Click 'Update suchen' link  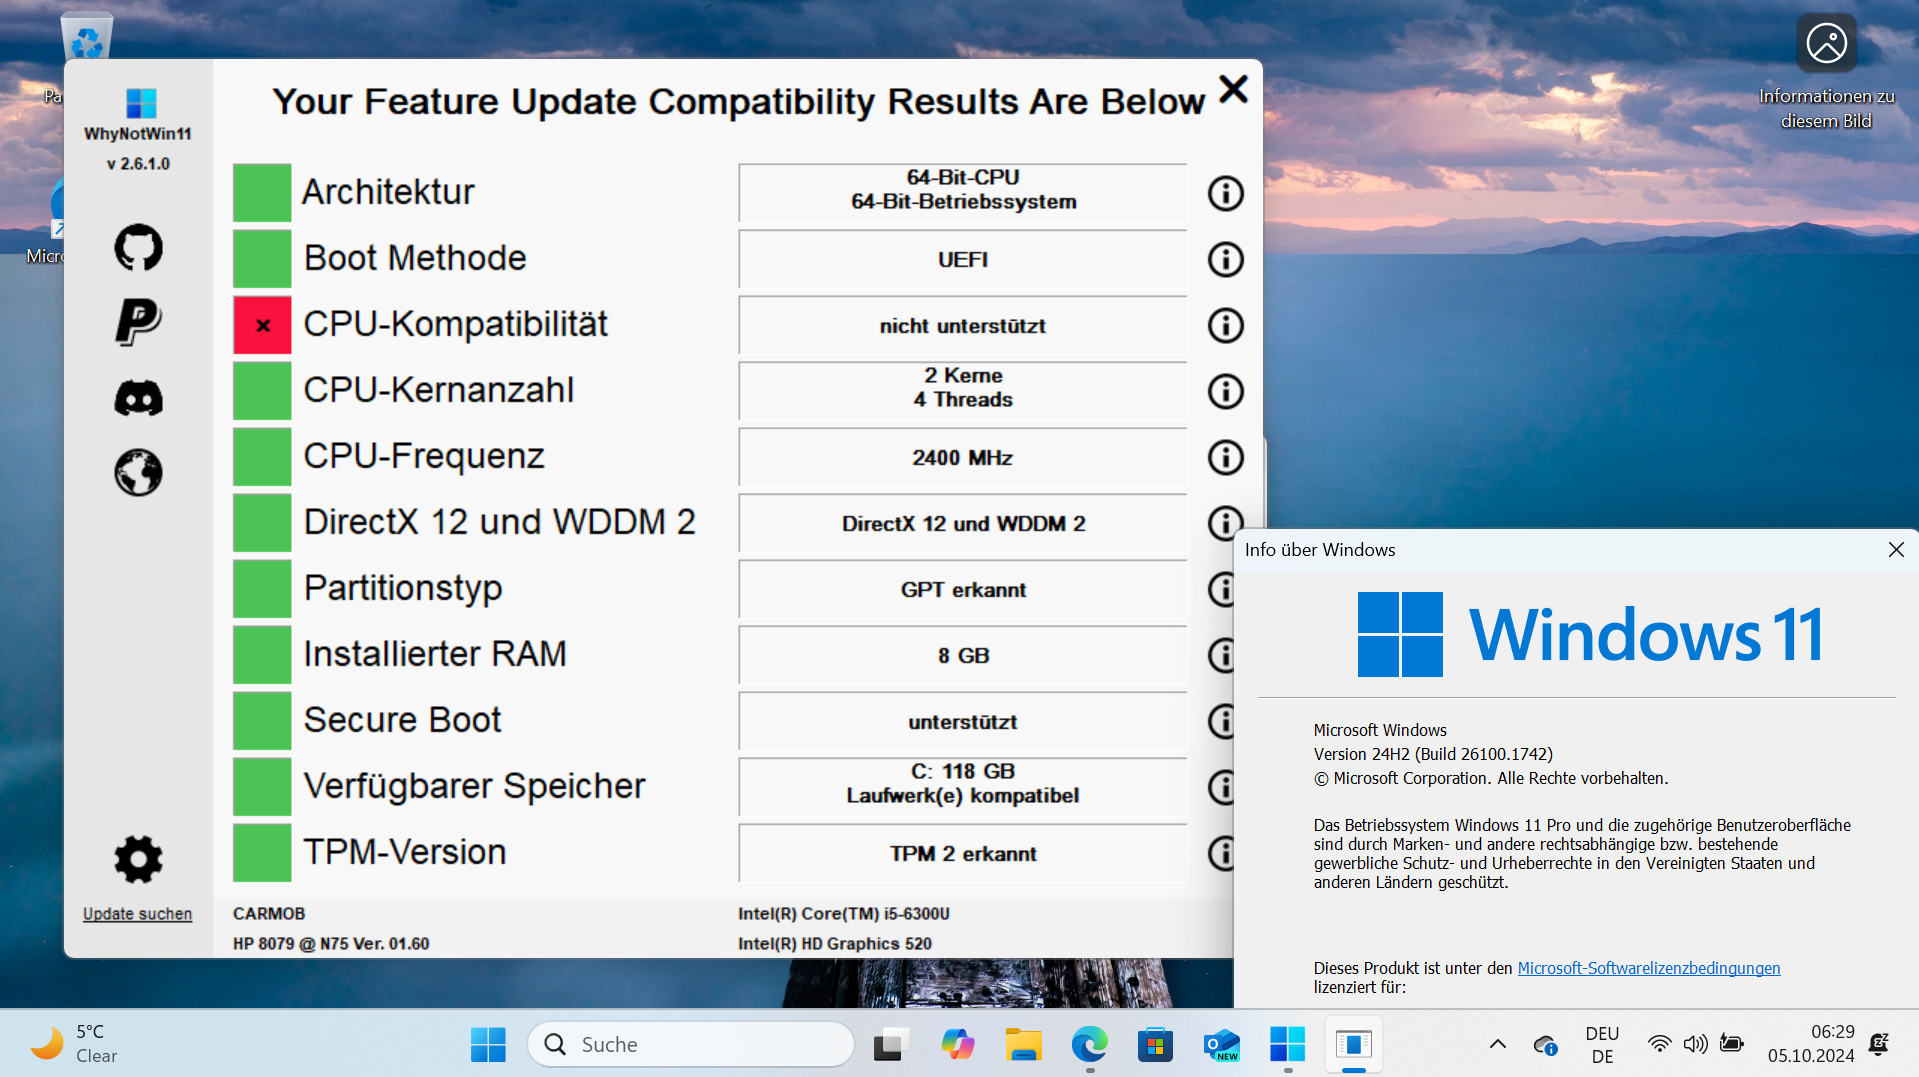point(137,914)
